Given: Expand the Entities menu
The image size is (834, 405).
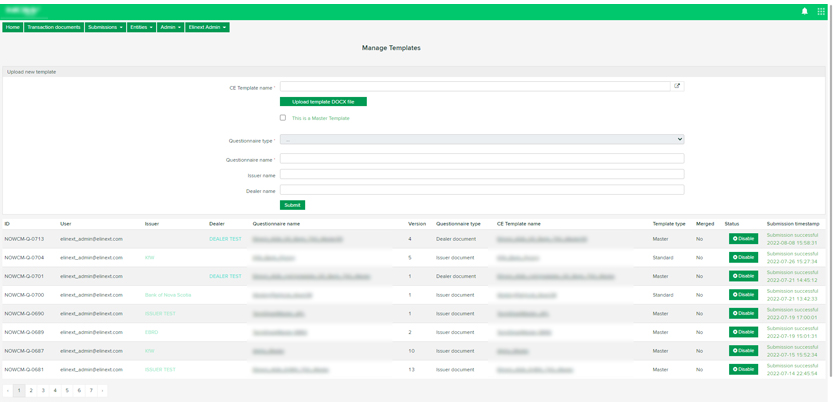Looking at the screenshot, I should (x=141, y=27).
